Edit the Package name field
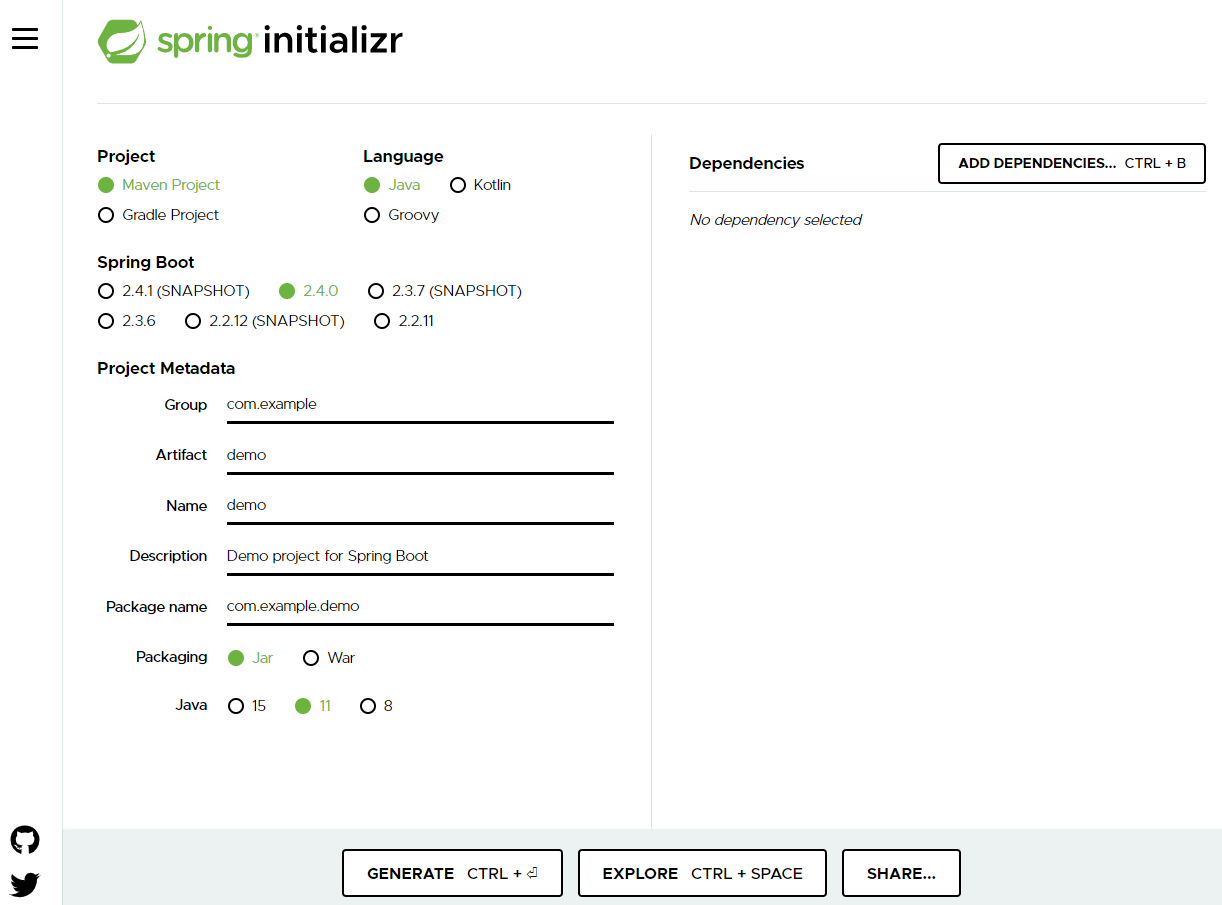 pyautogui.click(x=420, y=606)
